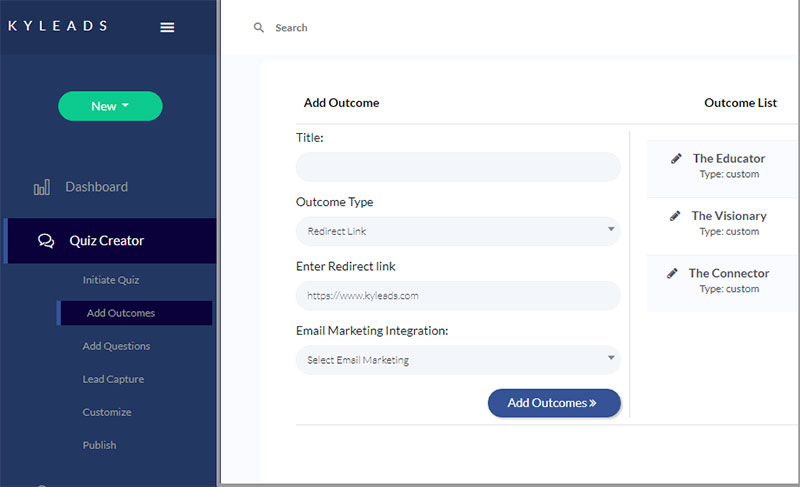Select The Connector outcome title
Viewport: 800px width, 487px height.
tap(729, 273)
